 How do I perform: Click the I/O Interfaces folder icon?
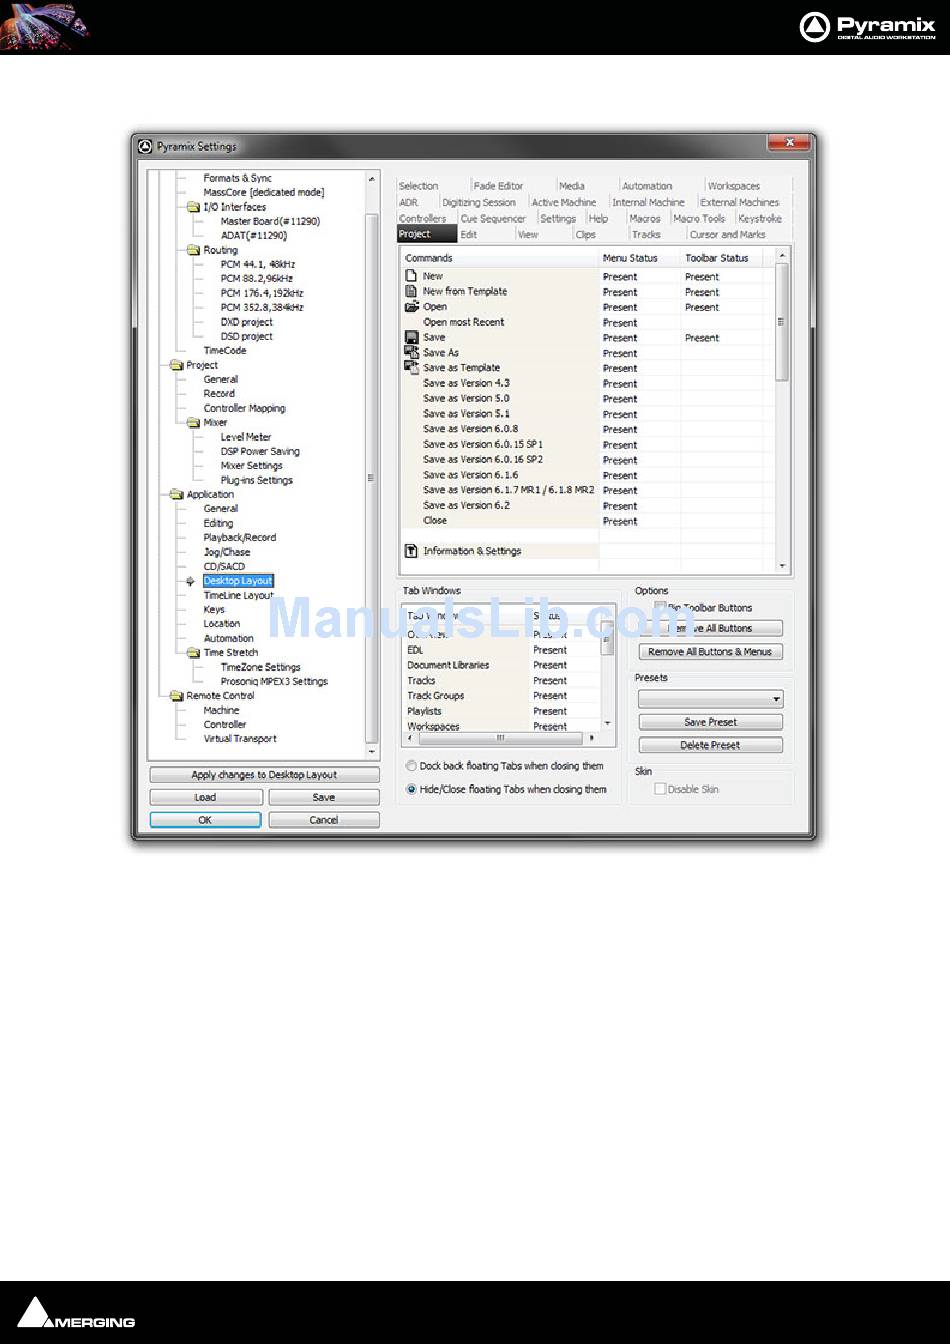[x=194, y=207]
